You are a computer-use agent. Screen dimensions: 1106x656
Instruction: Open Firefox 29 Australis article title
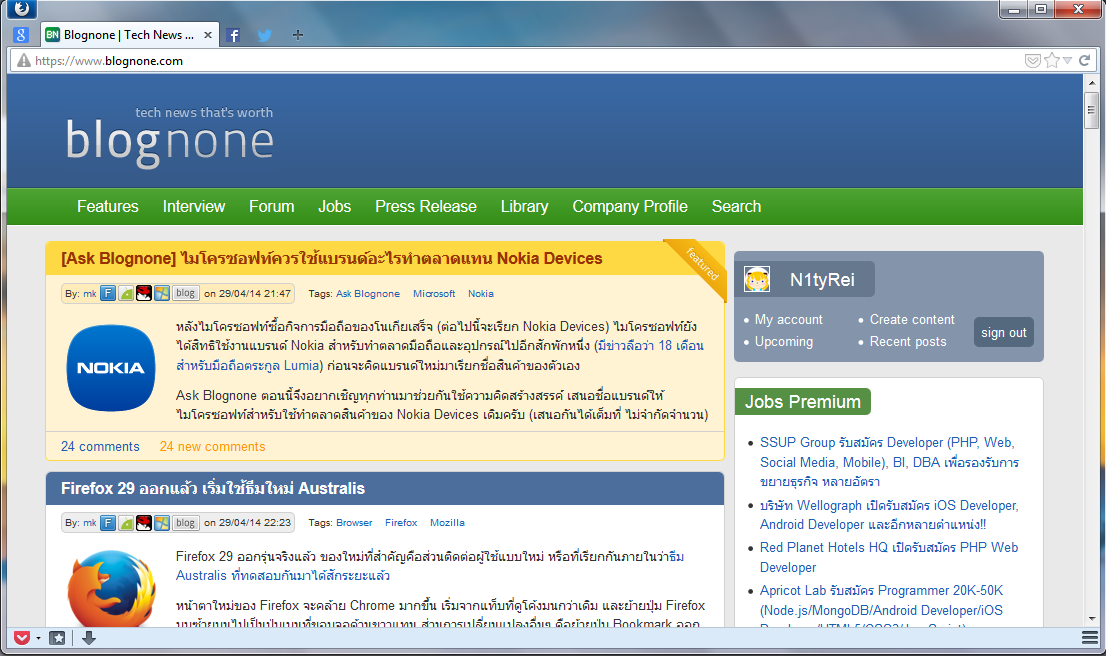pyautogui.click(x=213, y=488)
